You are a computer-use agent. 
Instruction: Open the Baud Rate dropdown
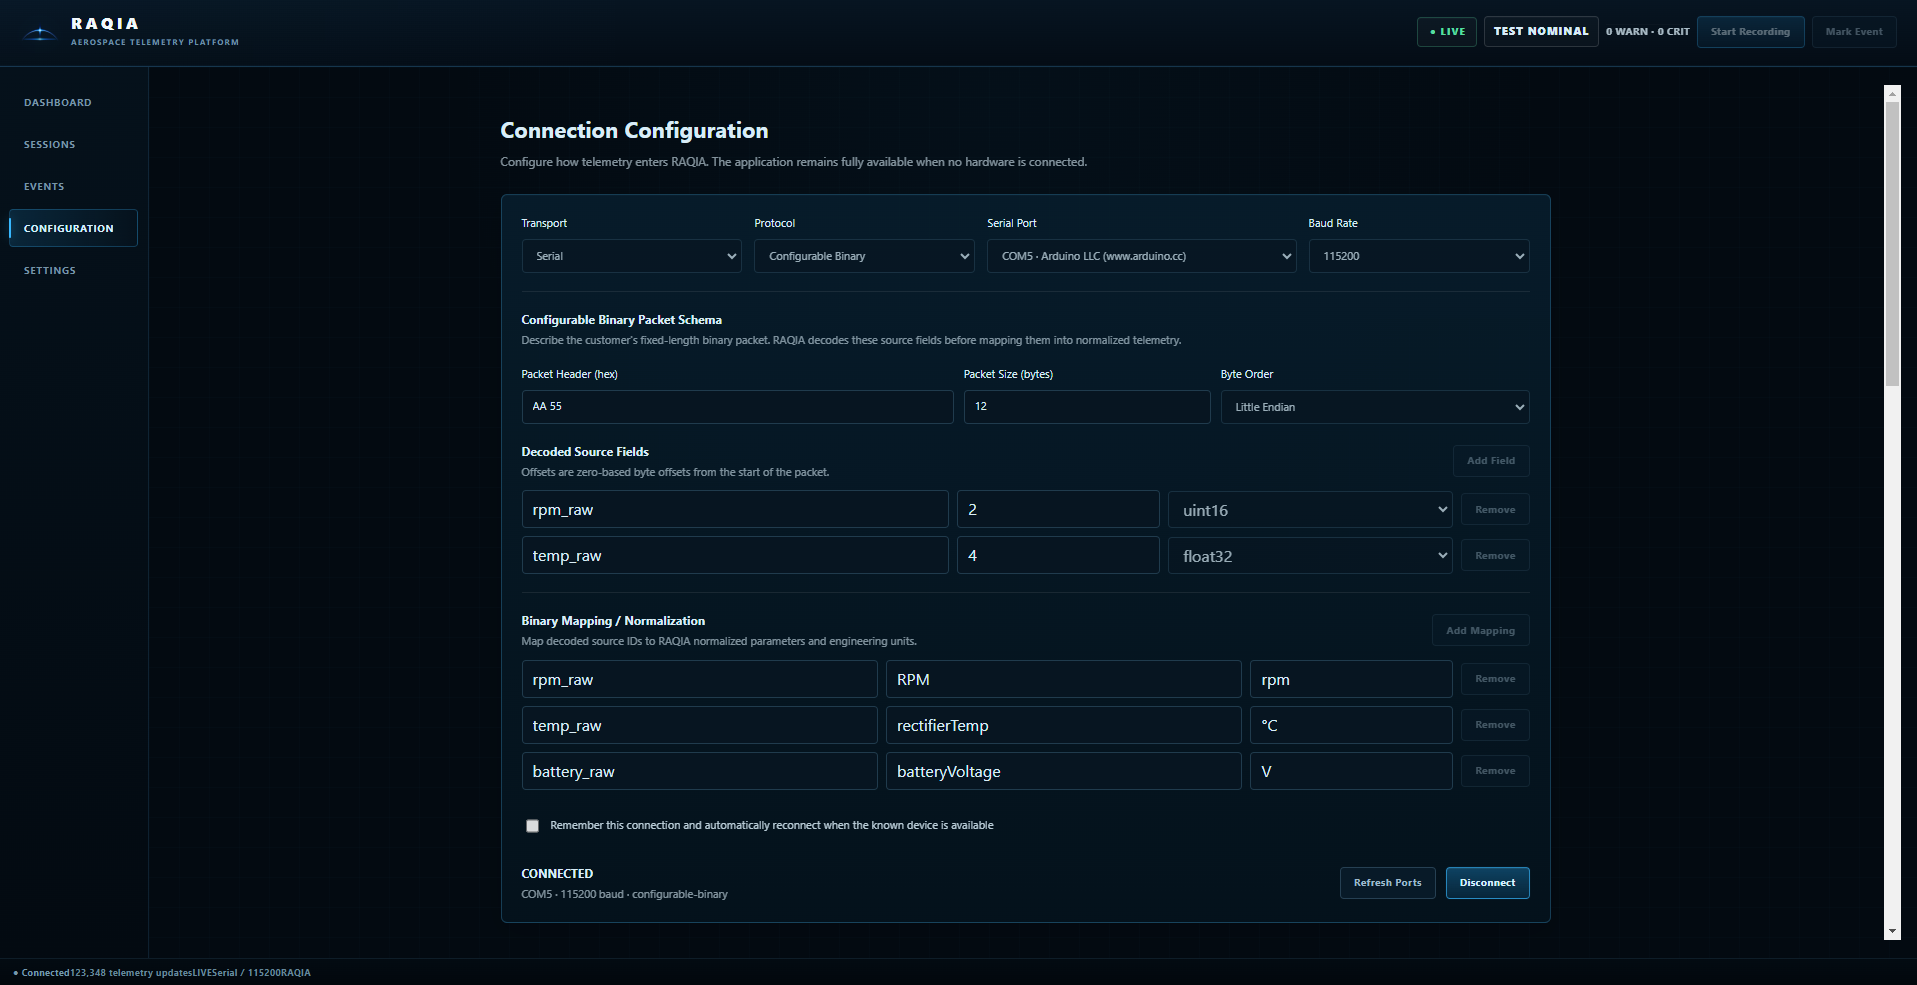[1419, 256]
